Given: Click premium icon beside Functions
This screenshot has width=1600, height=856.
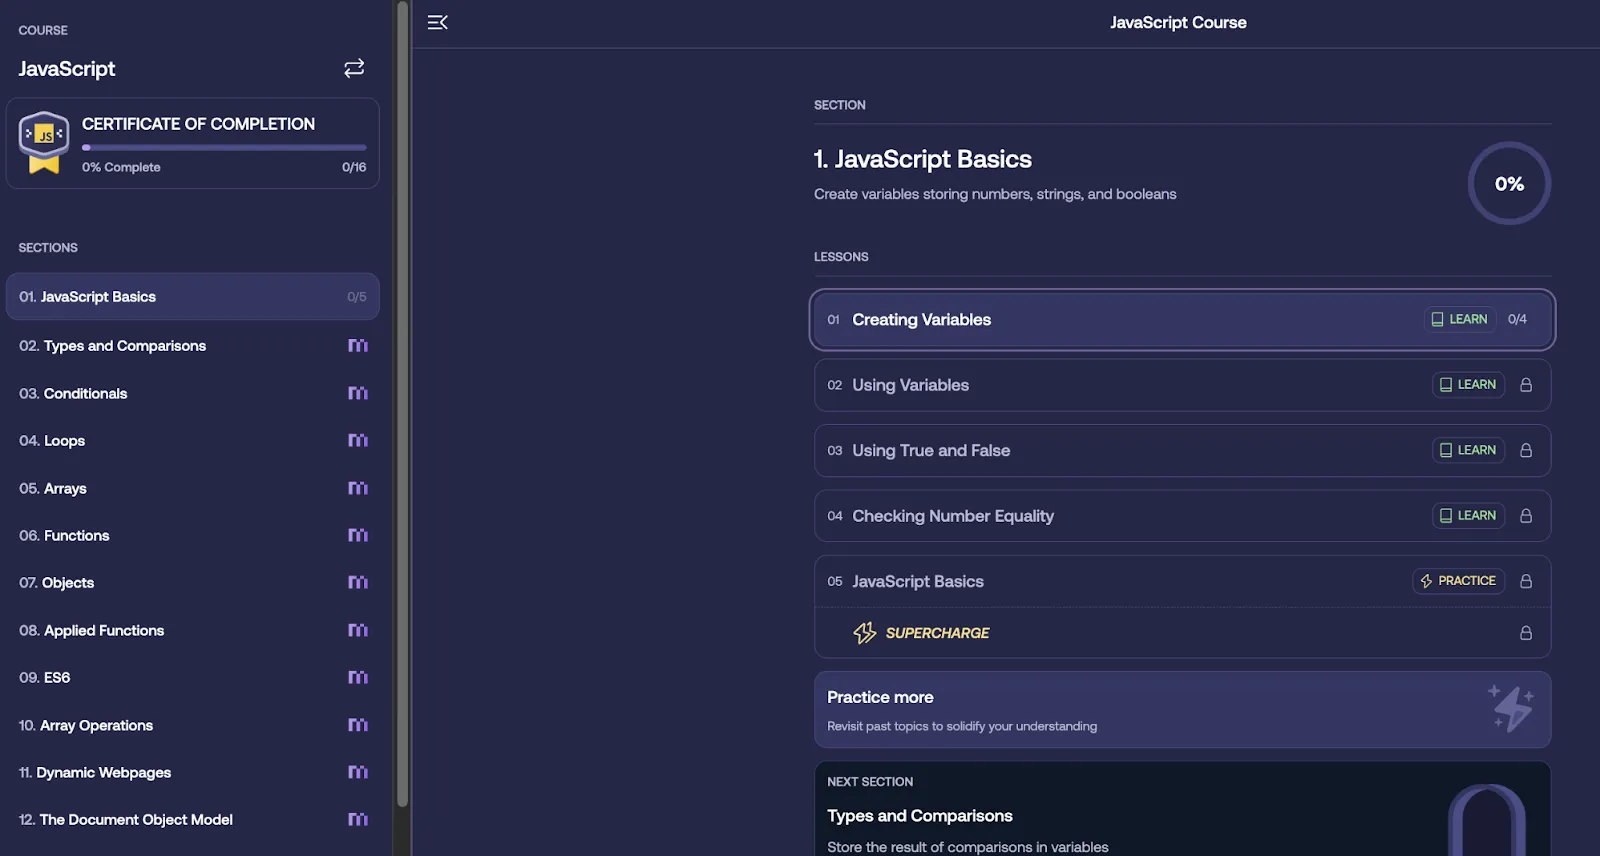Looking at the screenshot, I should [x=358, y=536].
